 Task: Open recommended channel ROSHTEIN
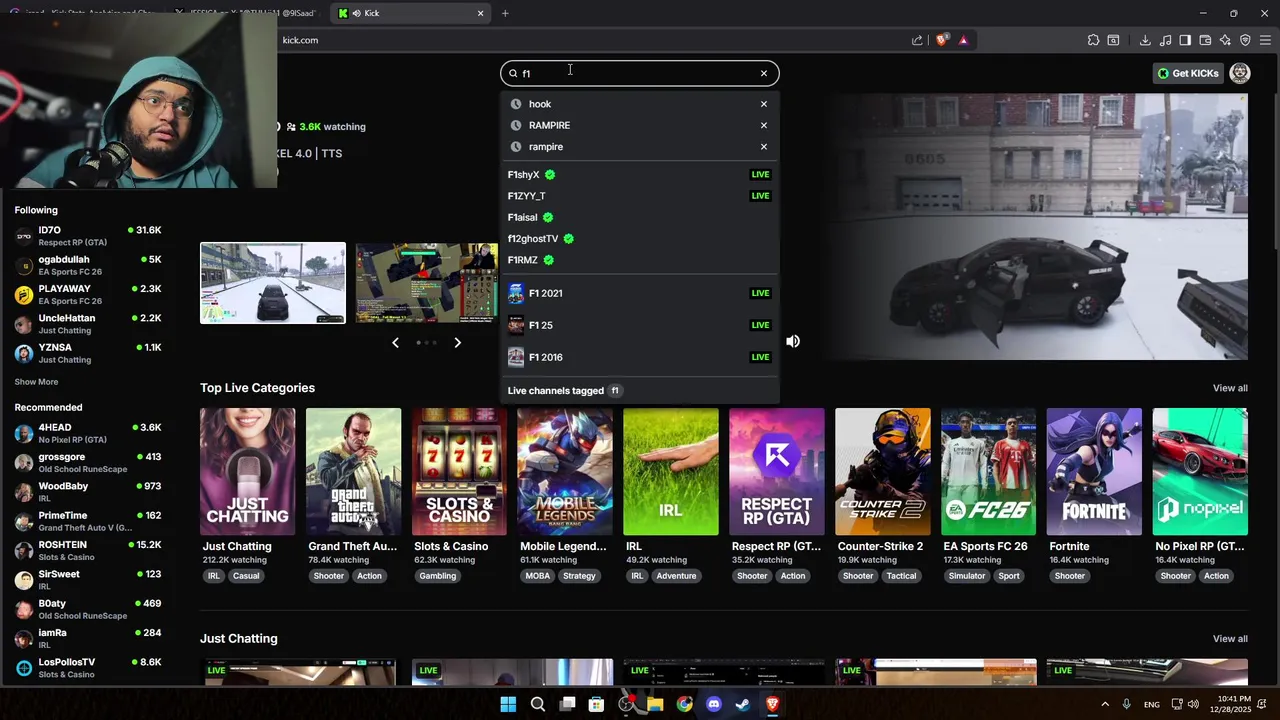pyautogui.click(x=88, y=550)
